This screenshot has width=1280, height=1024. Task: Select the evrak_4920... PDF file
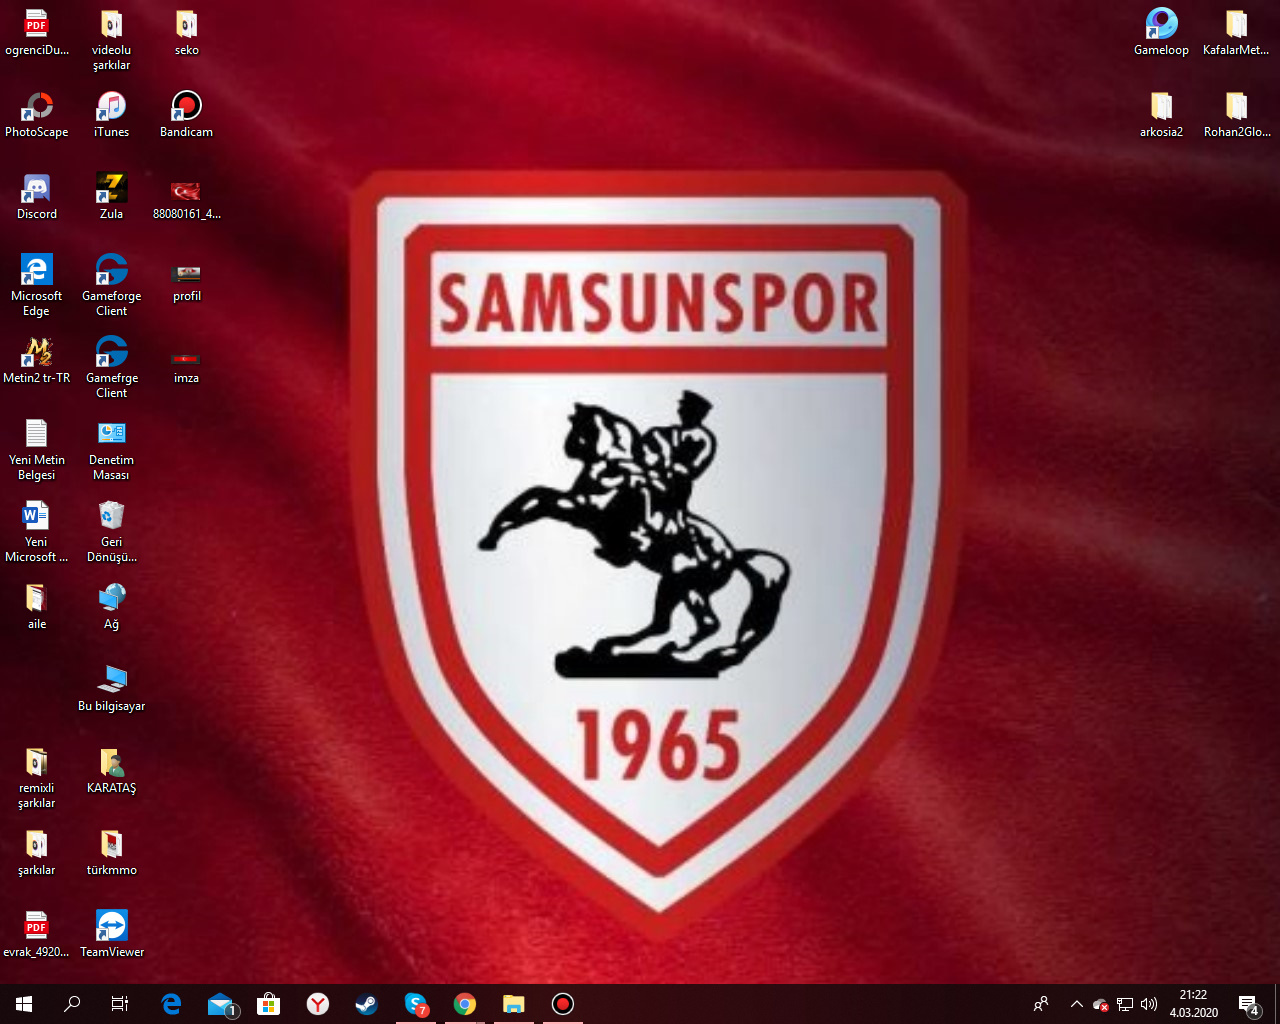click(37, 935)
